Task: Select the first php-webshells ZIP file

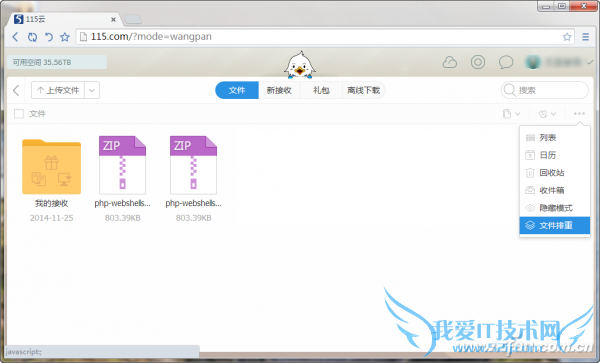Action: [122, 165]
